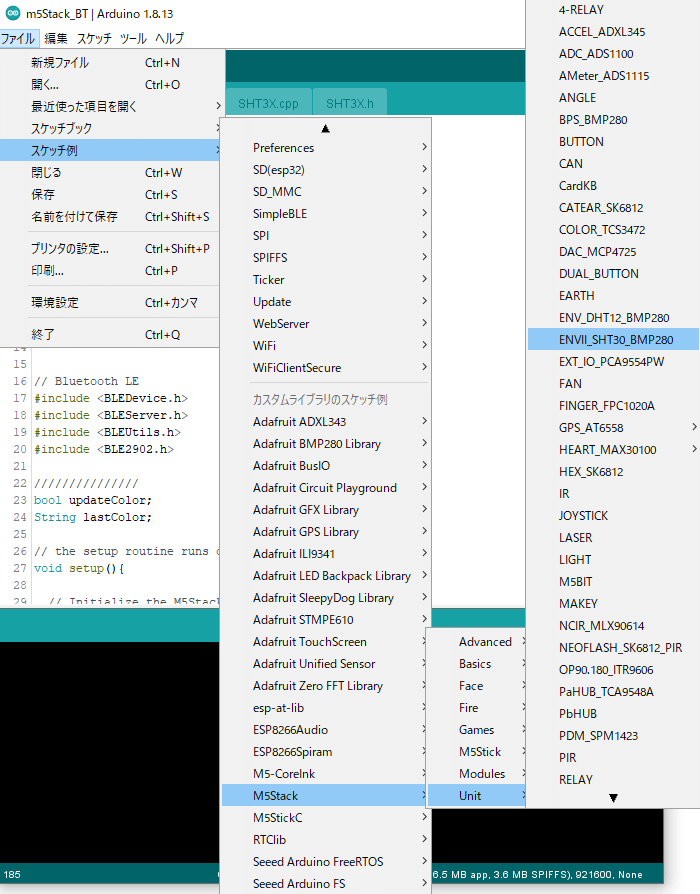The image size is (700, 894).
Task: Open the 4-RELAY example sketch
Action: click(613, 10)
